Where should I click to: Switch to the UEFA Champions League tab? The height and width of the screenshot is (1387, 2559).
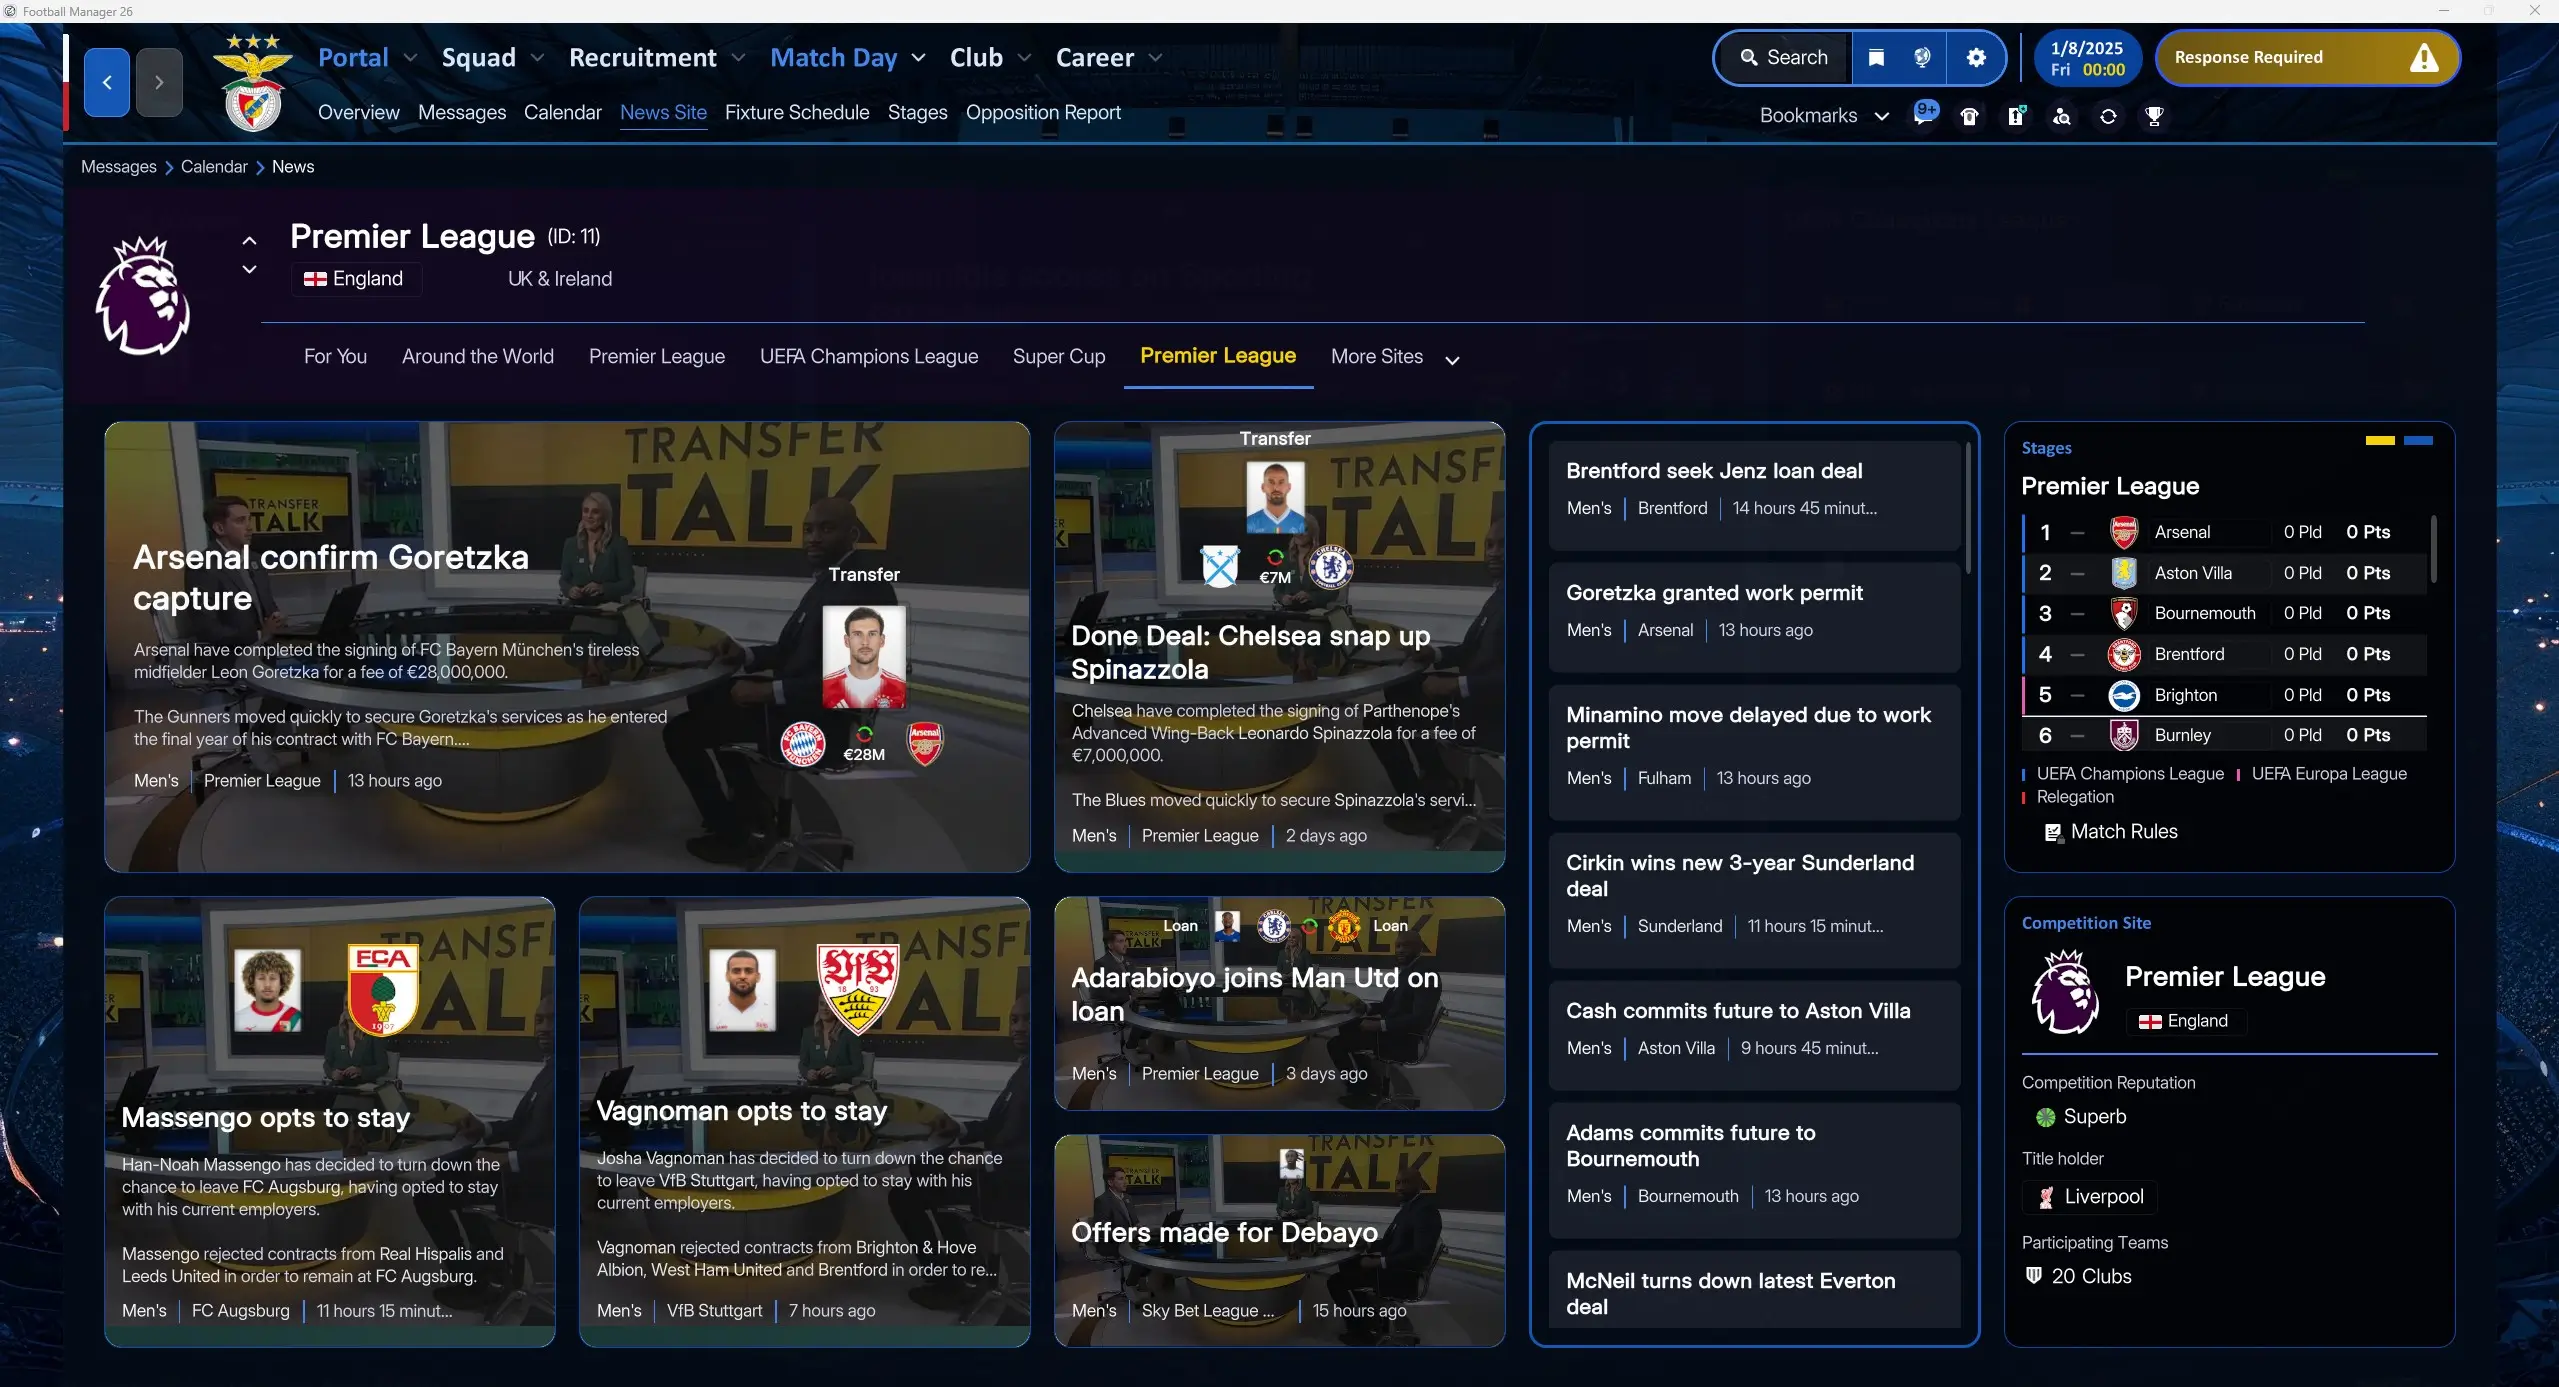coord(868,357)
